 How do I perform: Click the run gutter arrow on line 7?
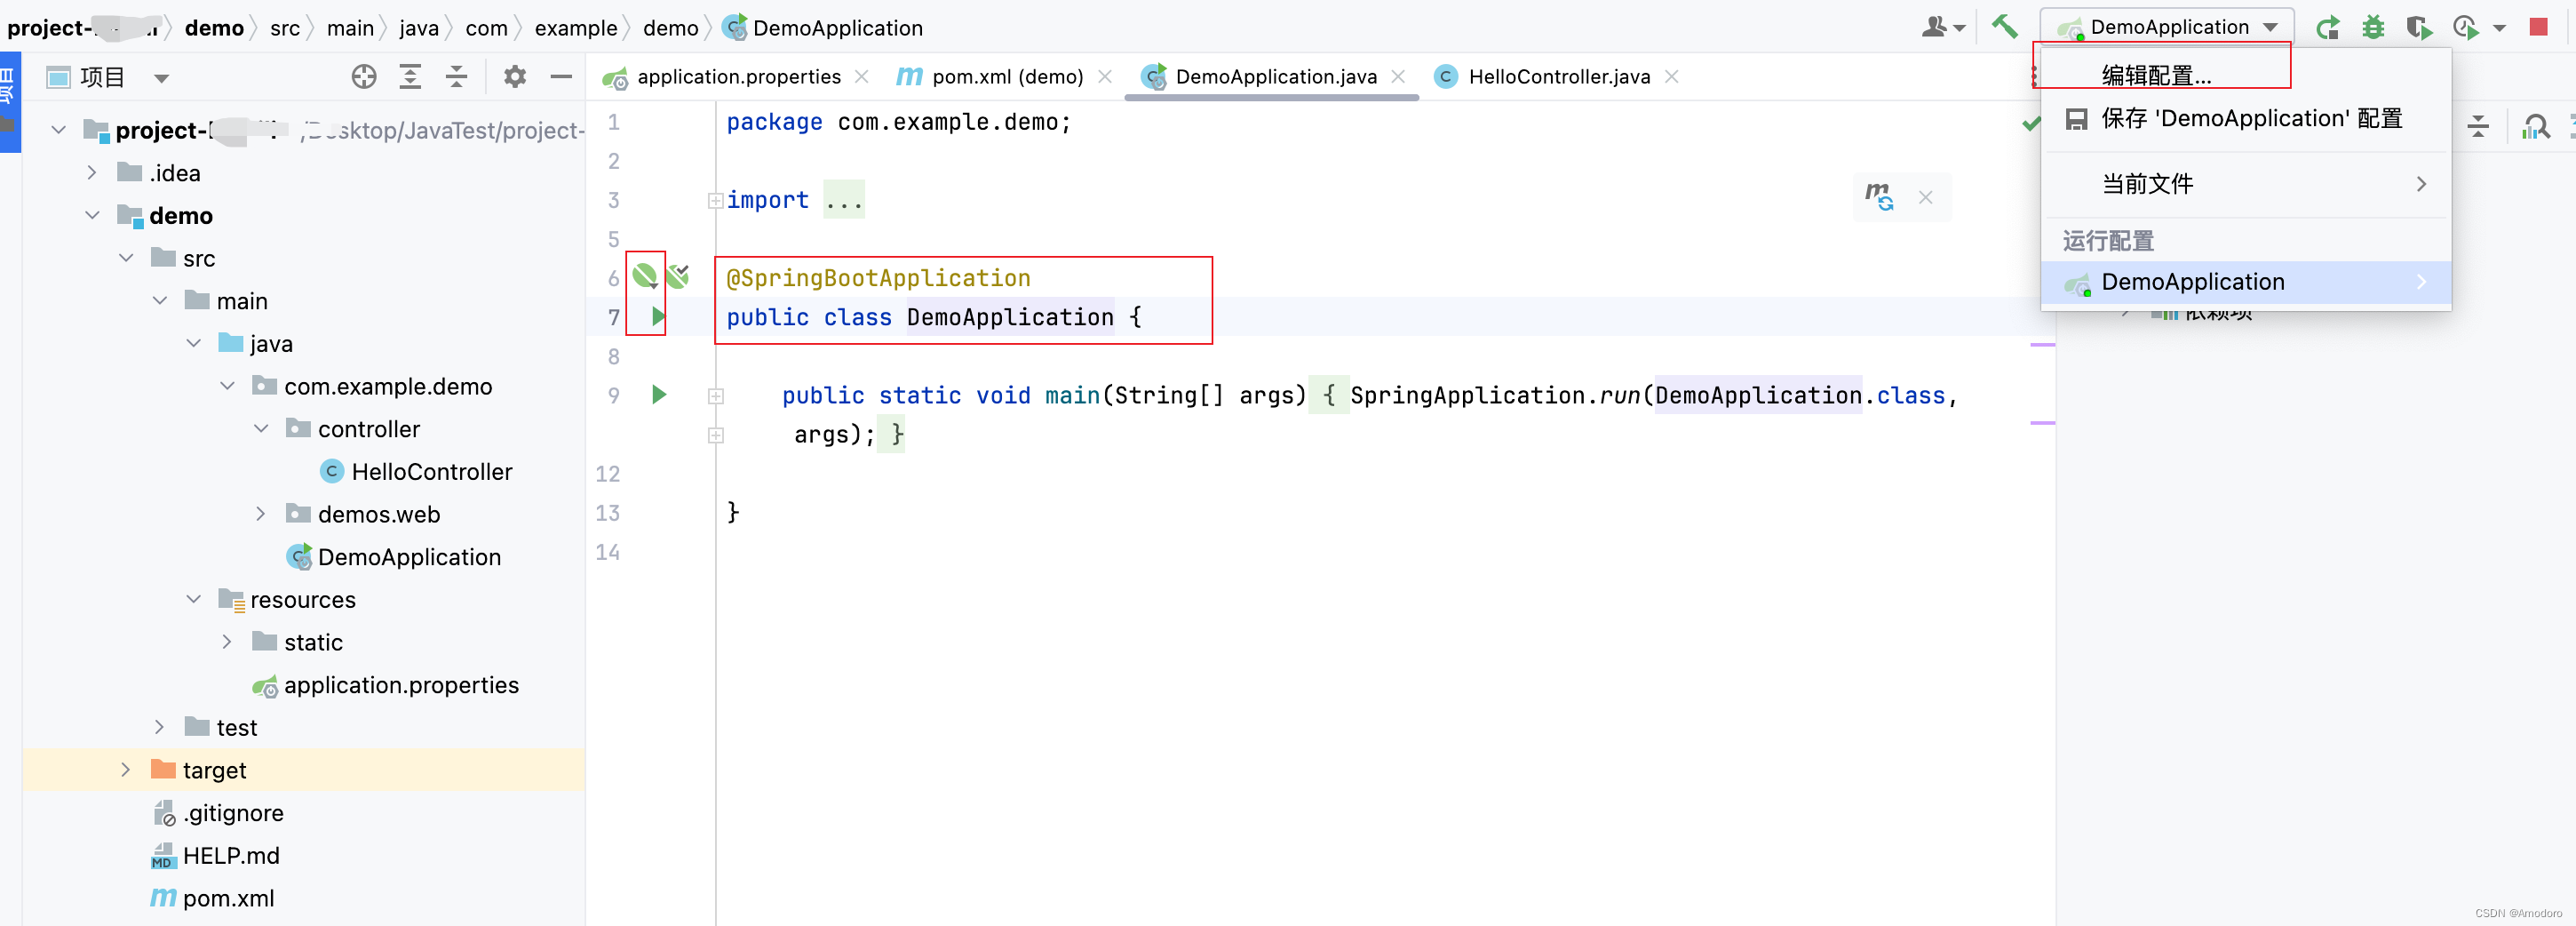click(x=658, y=317)
